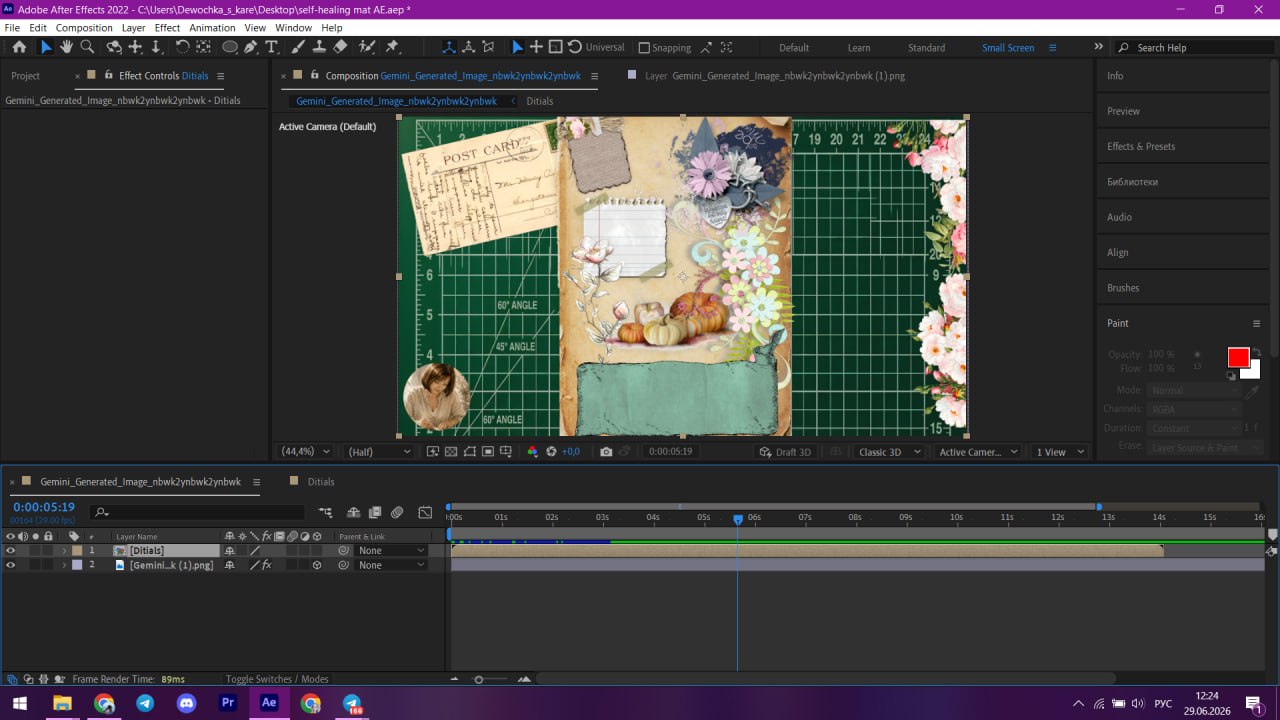1280x720 pixels.
Task: Open the Composition menu
Action: 84,28
